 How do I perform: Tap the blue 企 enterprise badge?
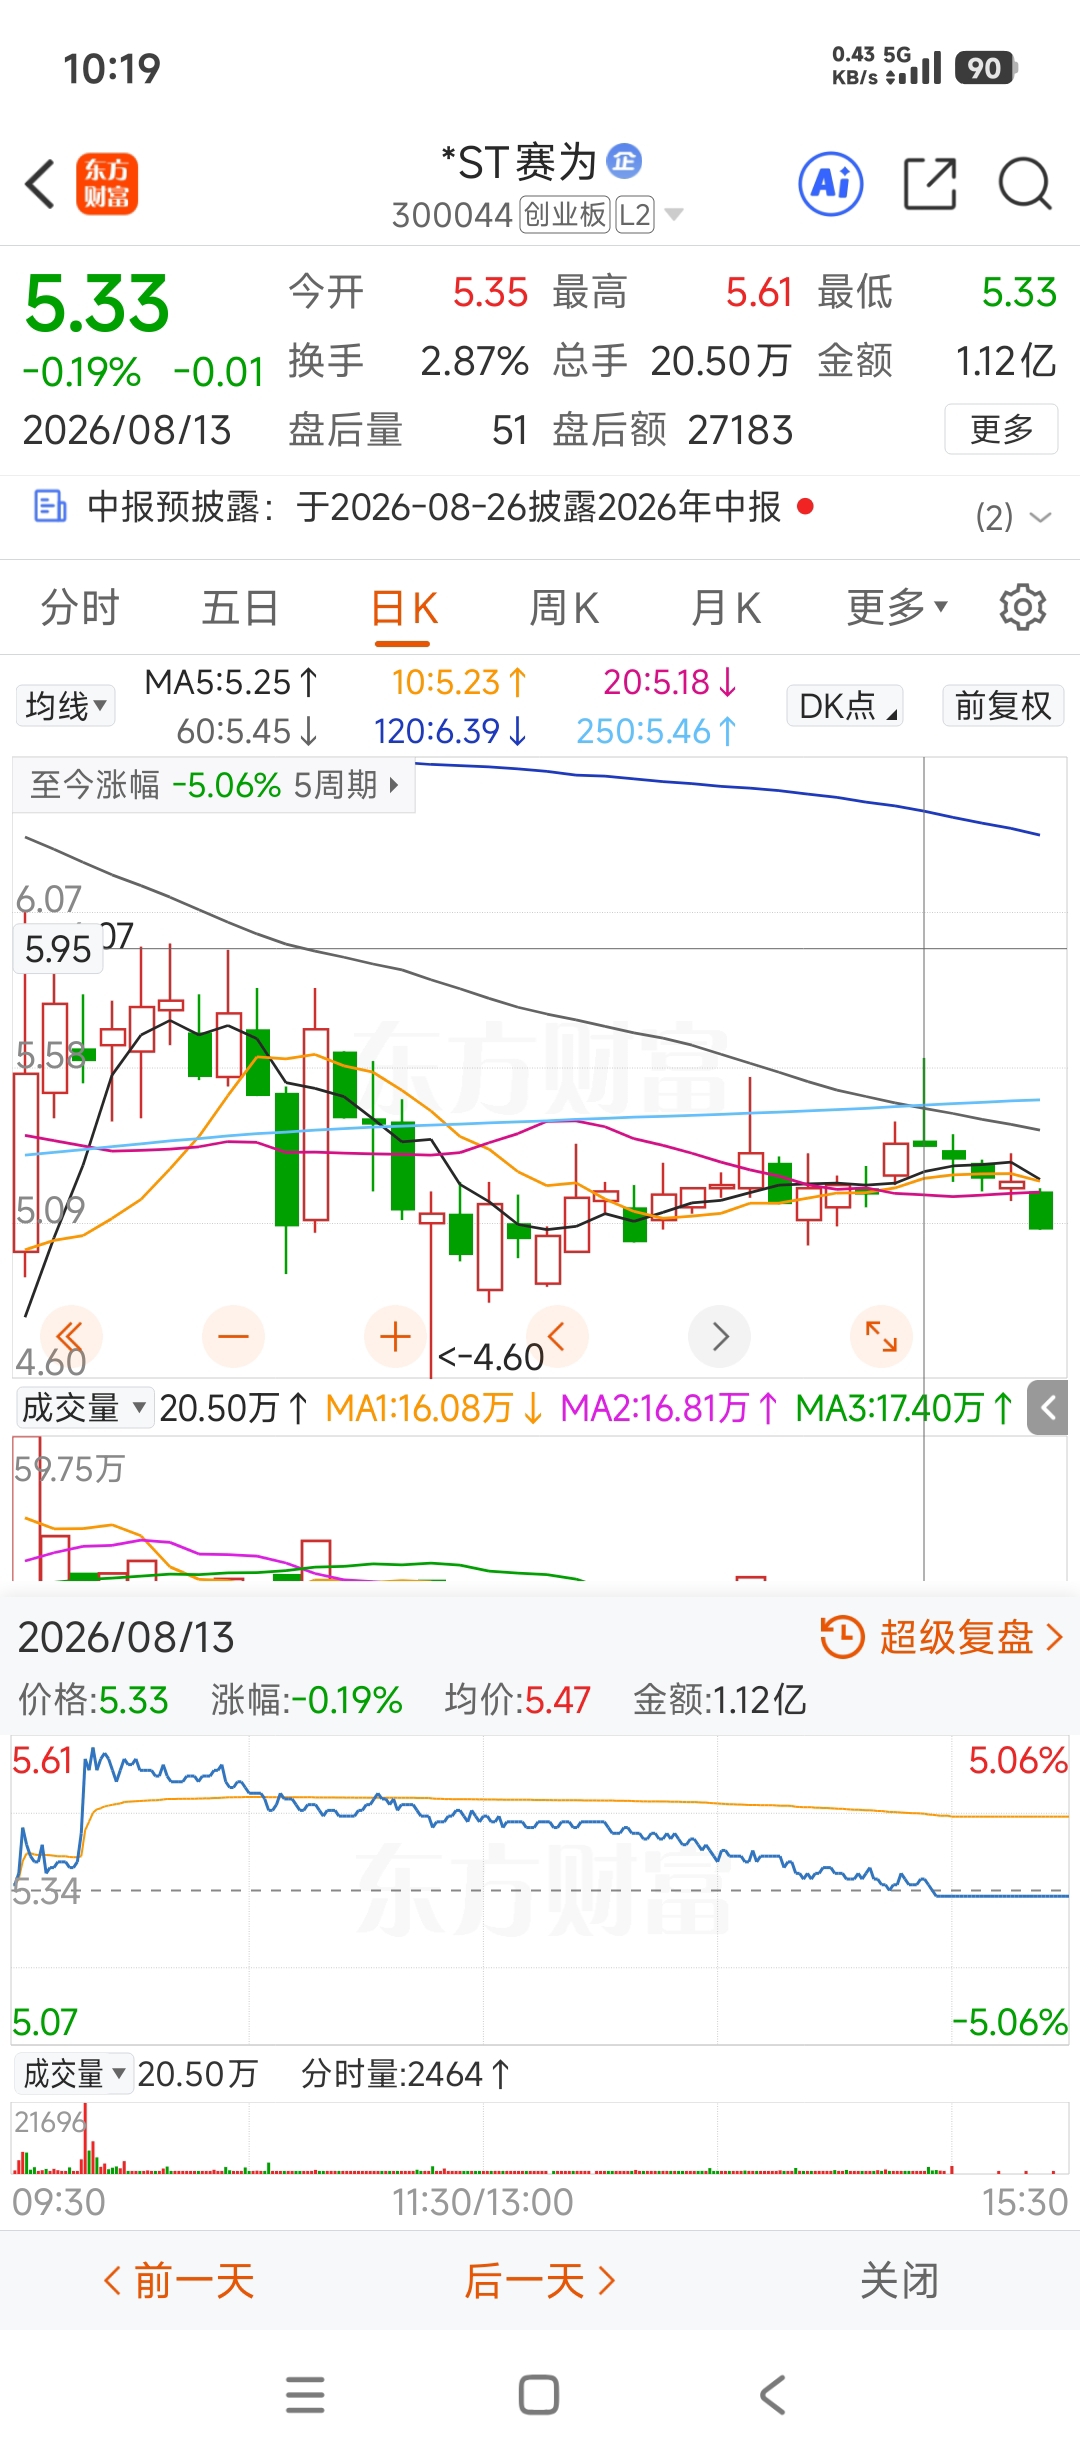pos(625,161)
